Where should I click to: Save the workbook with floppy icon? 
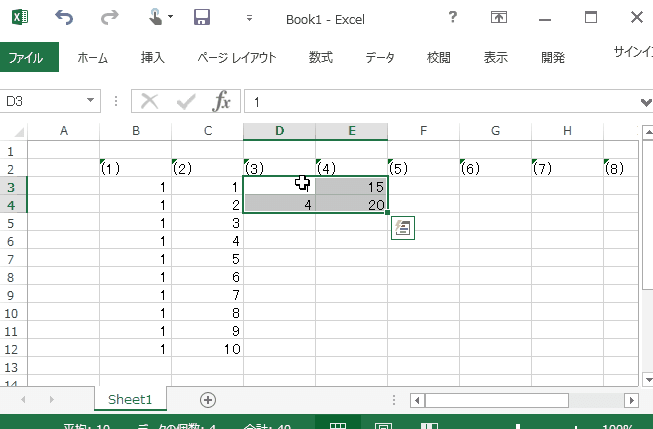pos(202,17)
